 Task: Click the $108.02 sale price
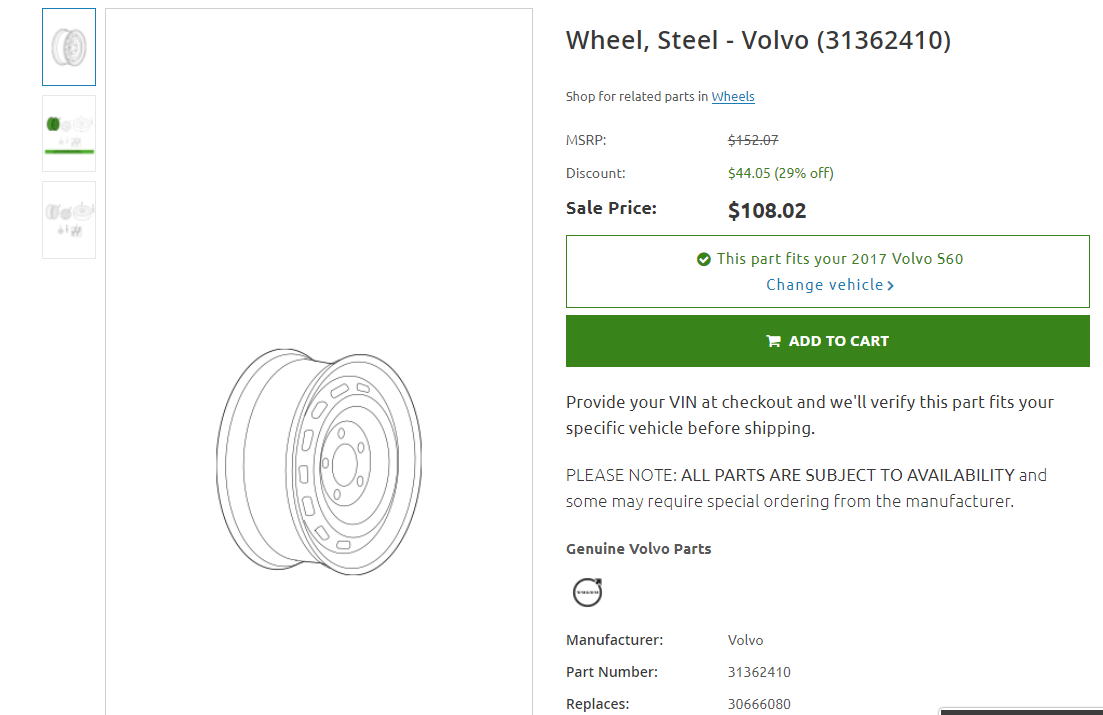point(767,211)
